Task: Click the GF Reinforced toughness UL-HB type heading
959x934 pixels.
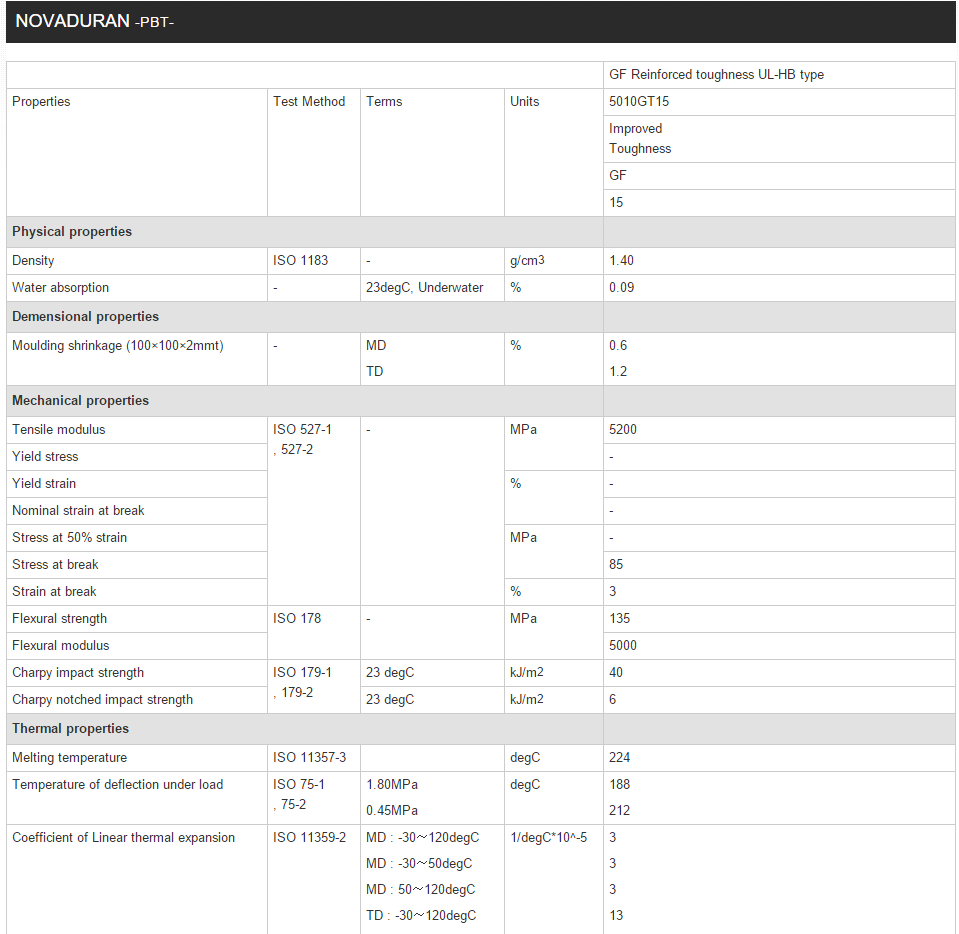Action: 716,75
